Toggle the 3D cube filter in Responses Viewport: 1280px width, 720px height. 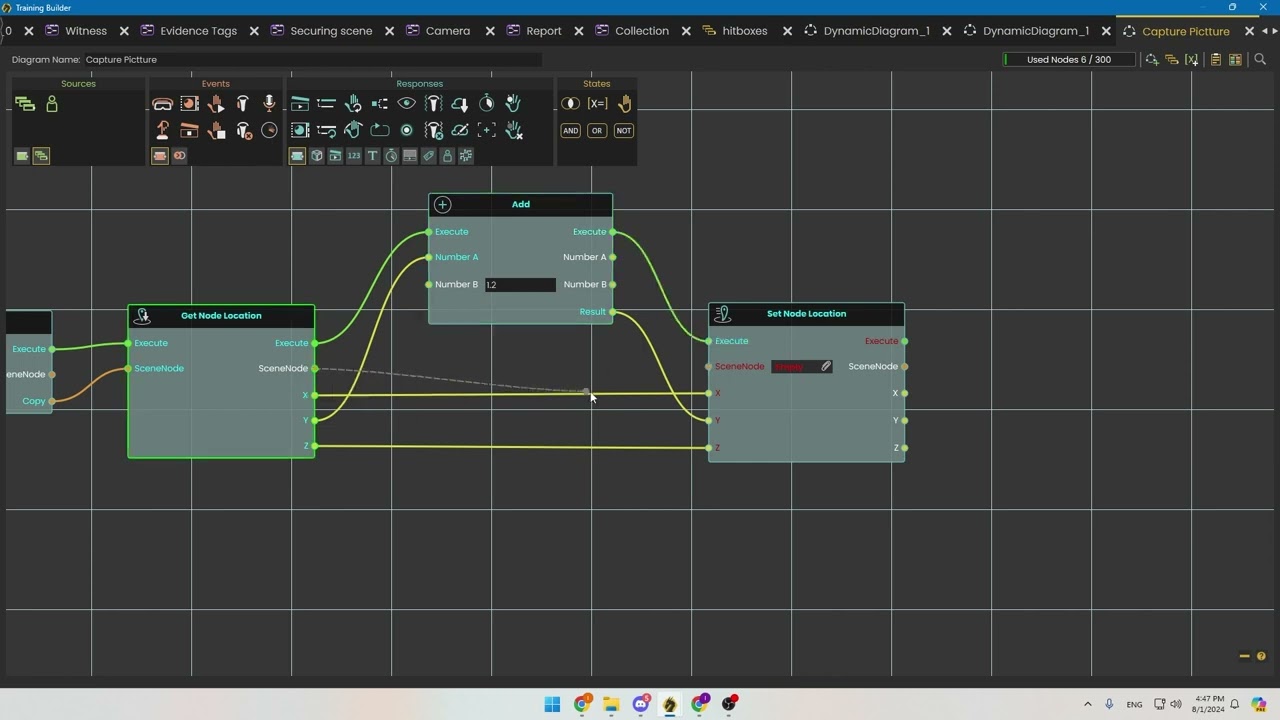316,156
